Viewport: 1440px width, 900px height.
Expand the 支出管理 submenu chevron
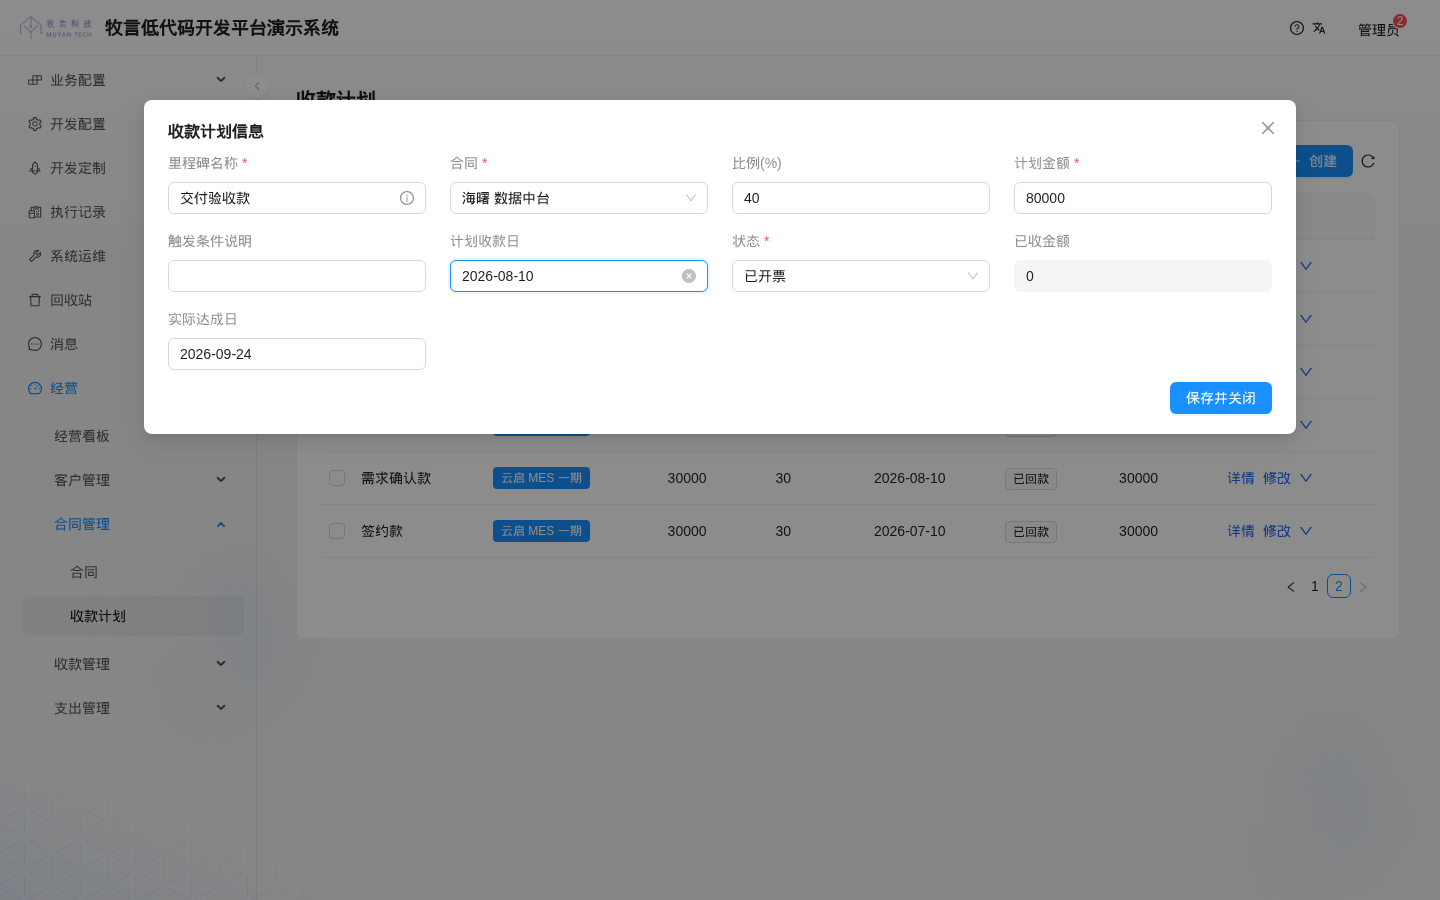point(221,708)
